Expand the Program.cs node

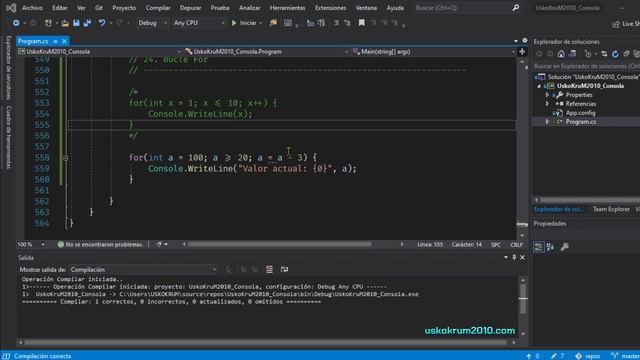[x=547, y=122]
